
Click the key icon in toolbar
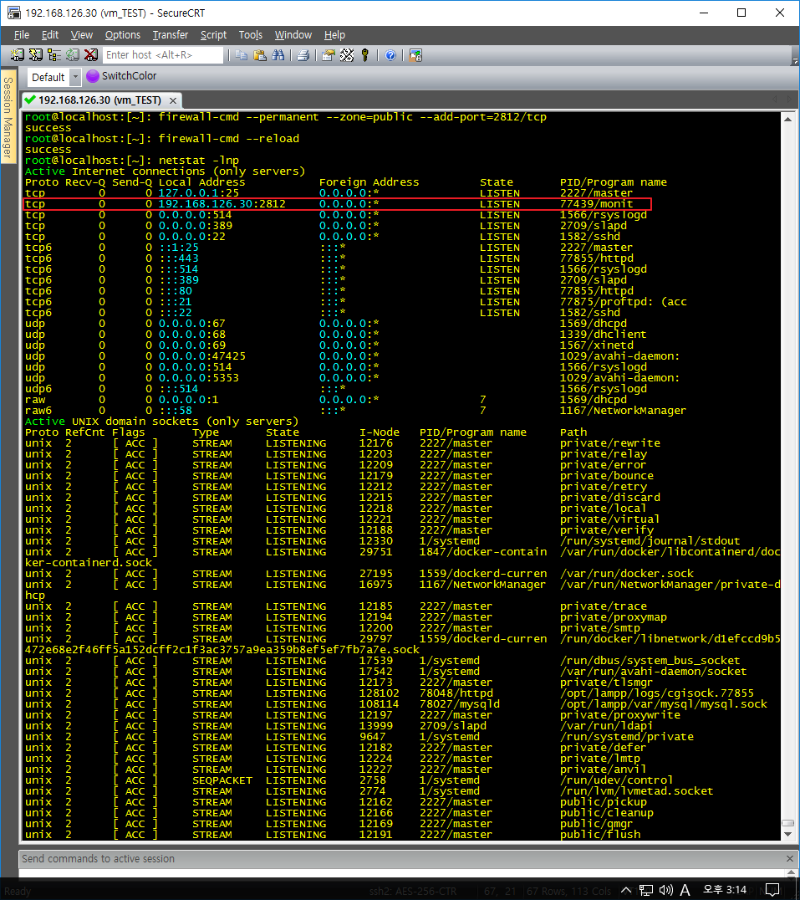(365, 55)
